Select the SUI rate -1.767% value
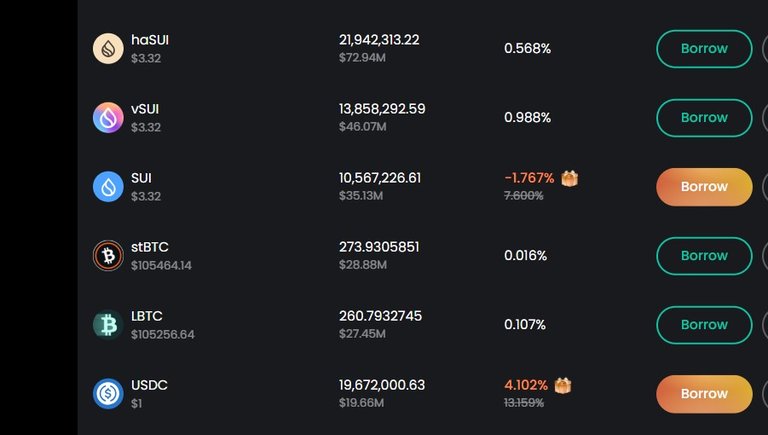This screenshot has width=768, height=435. (x=529, y=178)
